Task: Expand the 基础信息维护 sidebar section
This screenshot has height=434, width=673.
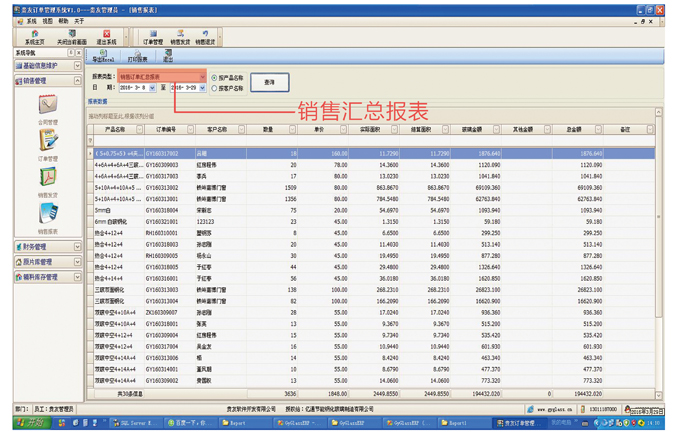Action: point(47,66)
